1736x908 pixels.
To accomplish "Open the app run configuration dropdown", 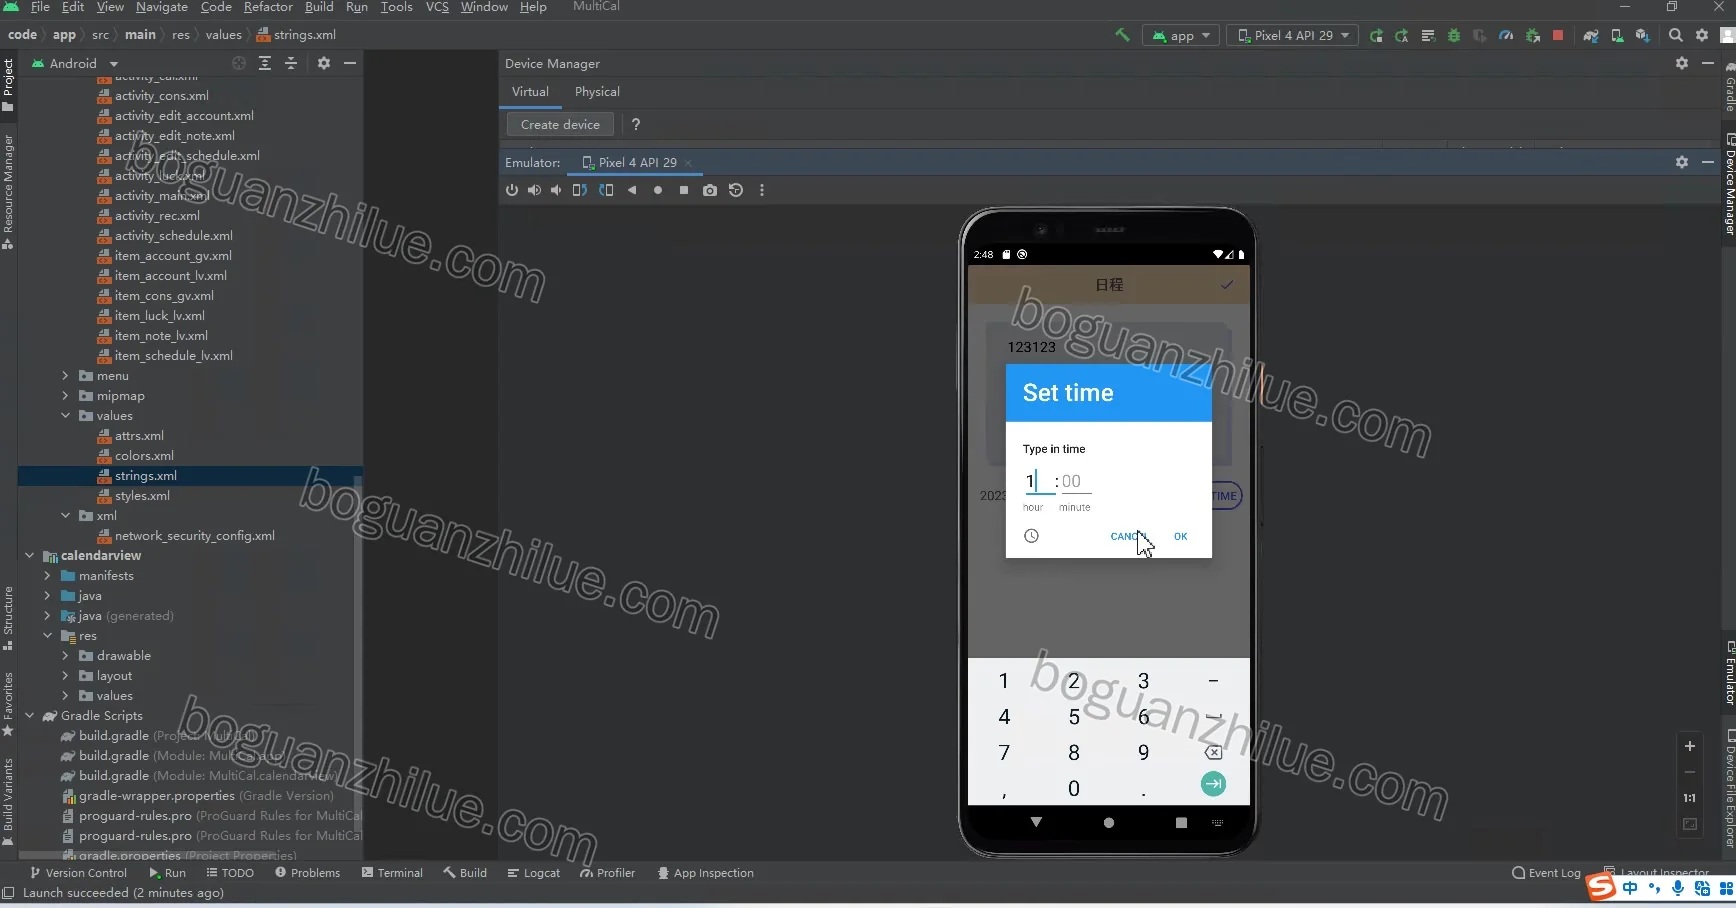I will 1181,35.
